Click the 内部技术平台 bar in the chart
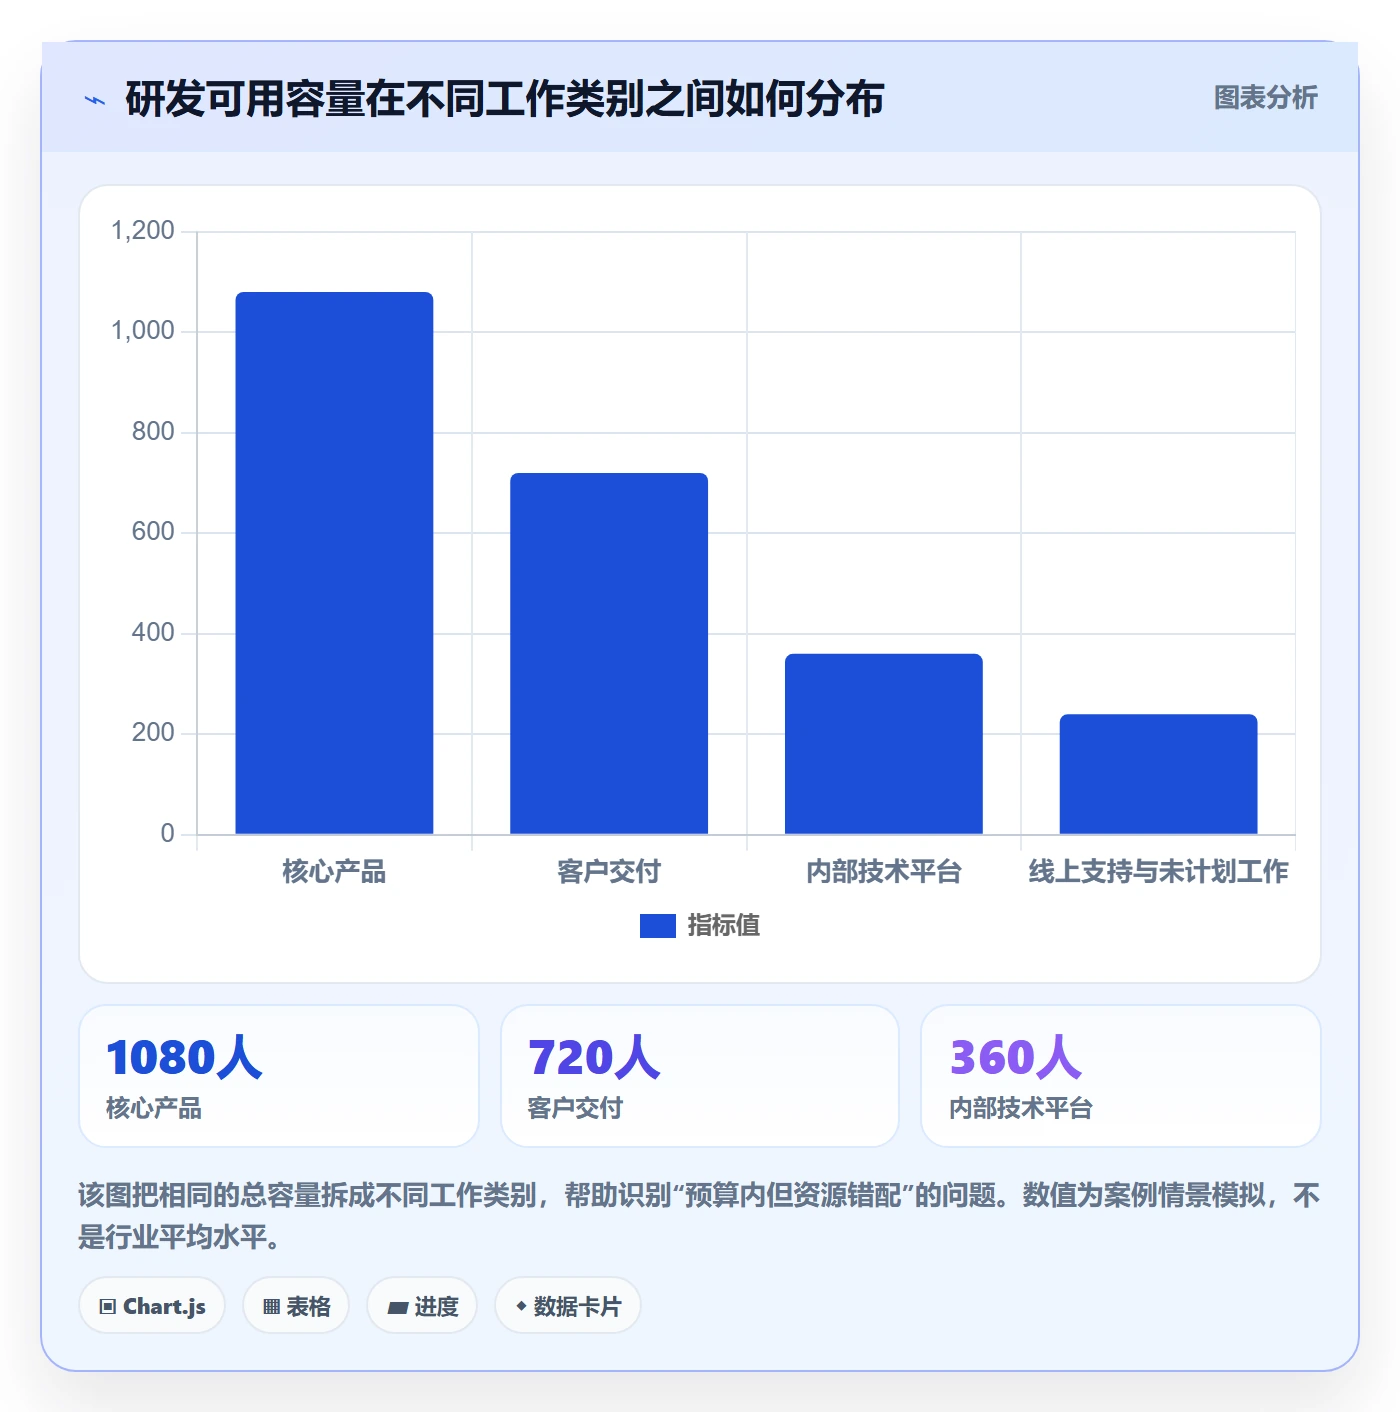This screenshot has width=1400, height=1412. (x=884, y=744)
